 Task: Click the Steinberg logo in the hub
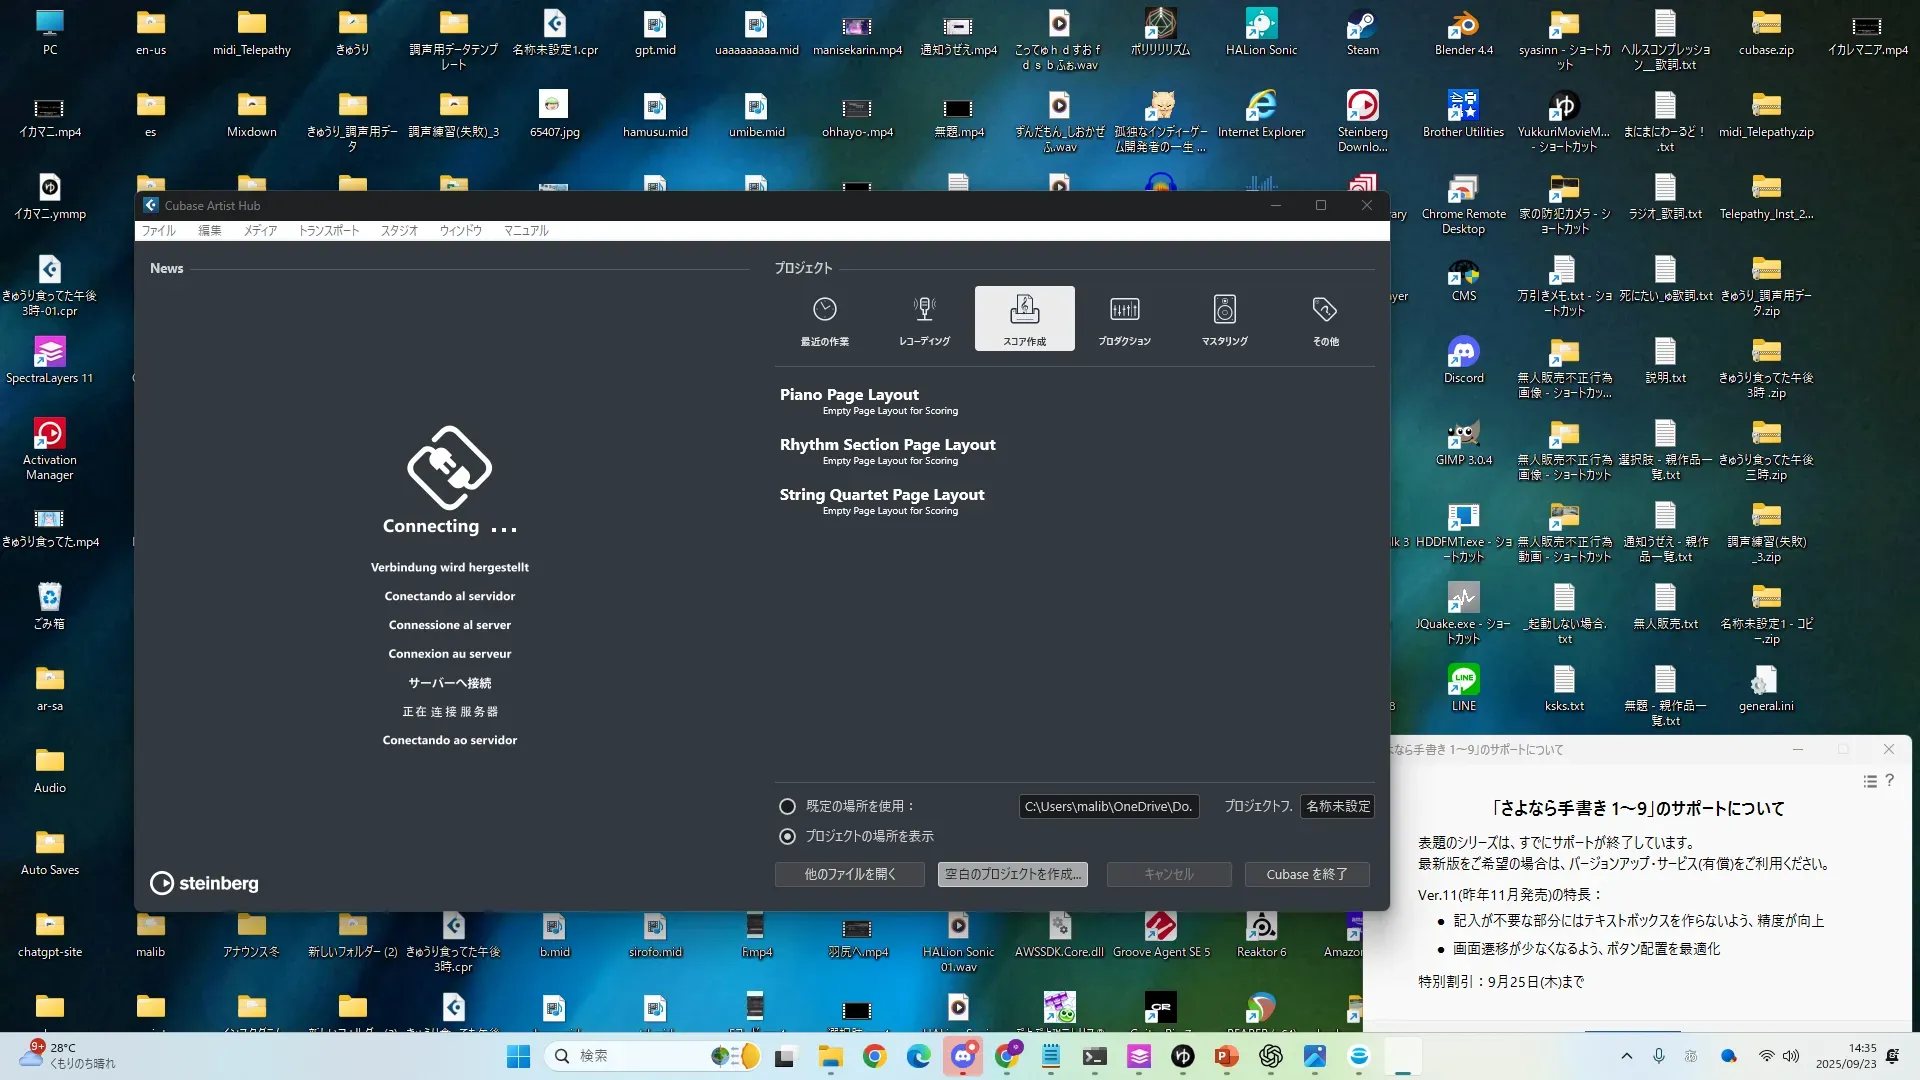[205, 883]
